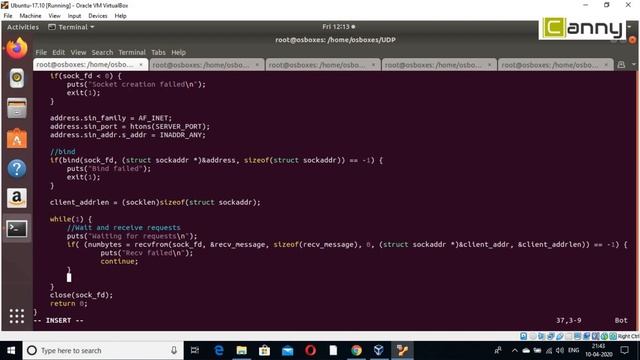
Task: Open the Windows taskbar clock and date
Action: (x=599, y=350)
